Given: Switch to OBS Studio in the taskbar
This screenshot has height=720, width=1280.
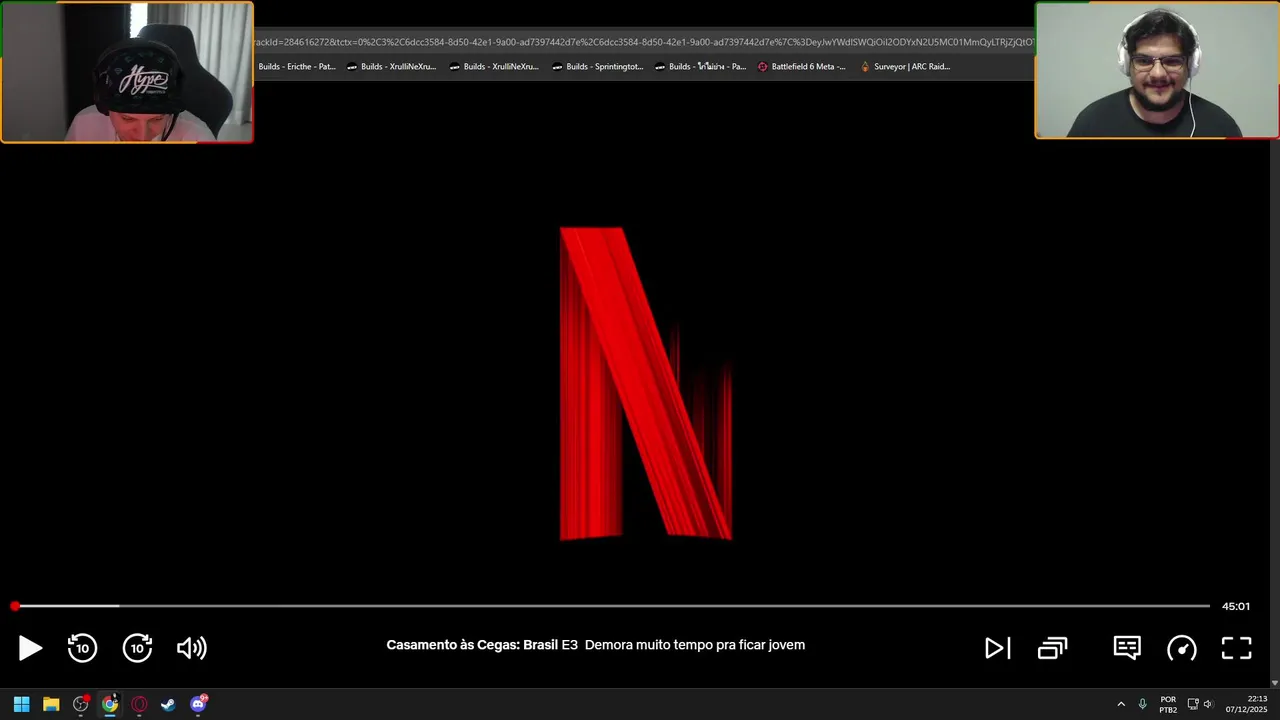Looking at the screenshot, I should [81, 704].
